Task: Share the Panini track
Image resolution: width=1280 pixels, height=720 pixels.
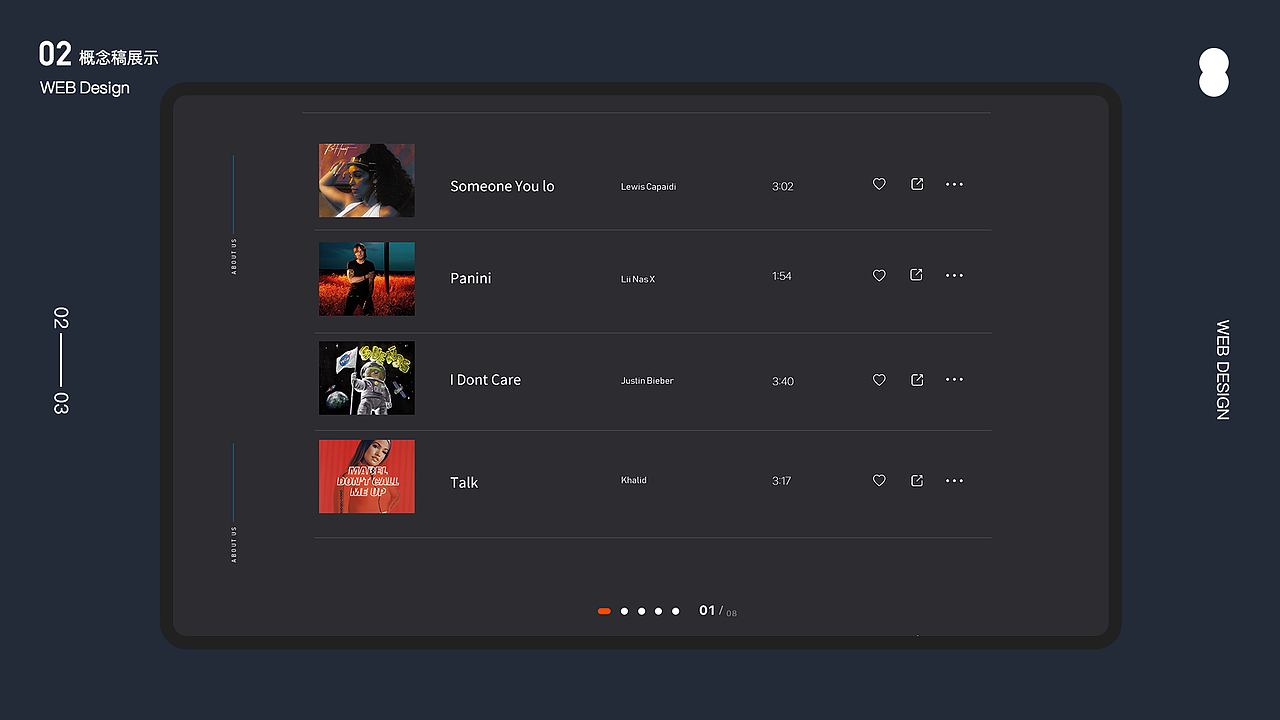Action: [x=916, y=275]
